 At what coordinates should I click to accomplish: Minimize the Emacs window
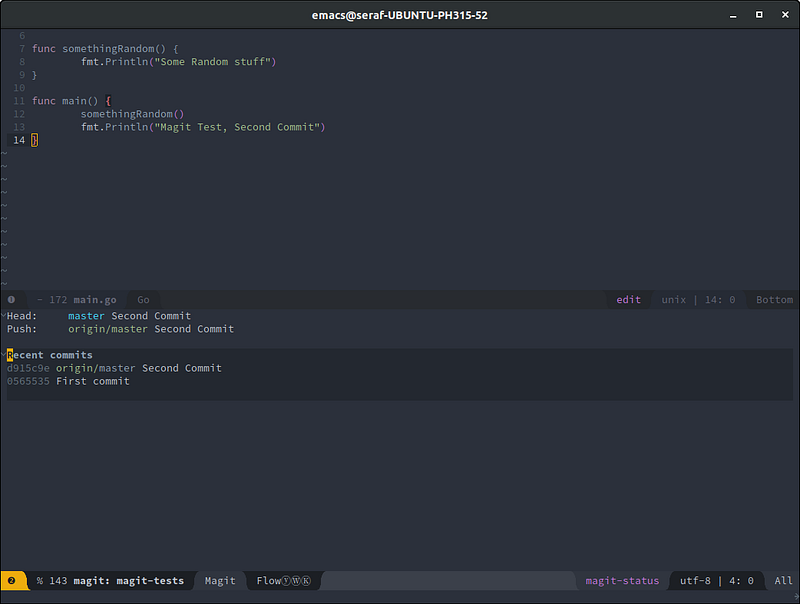pos(733,15)
